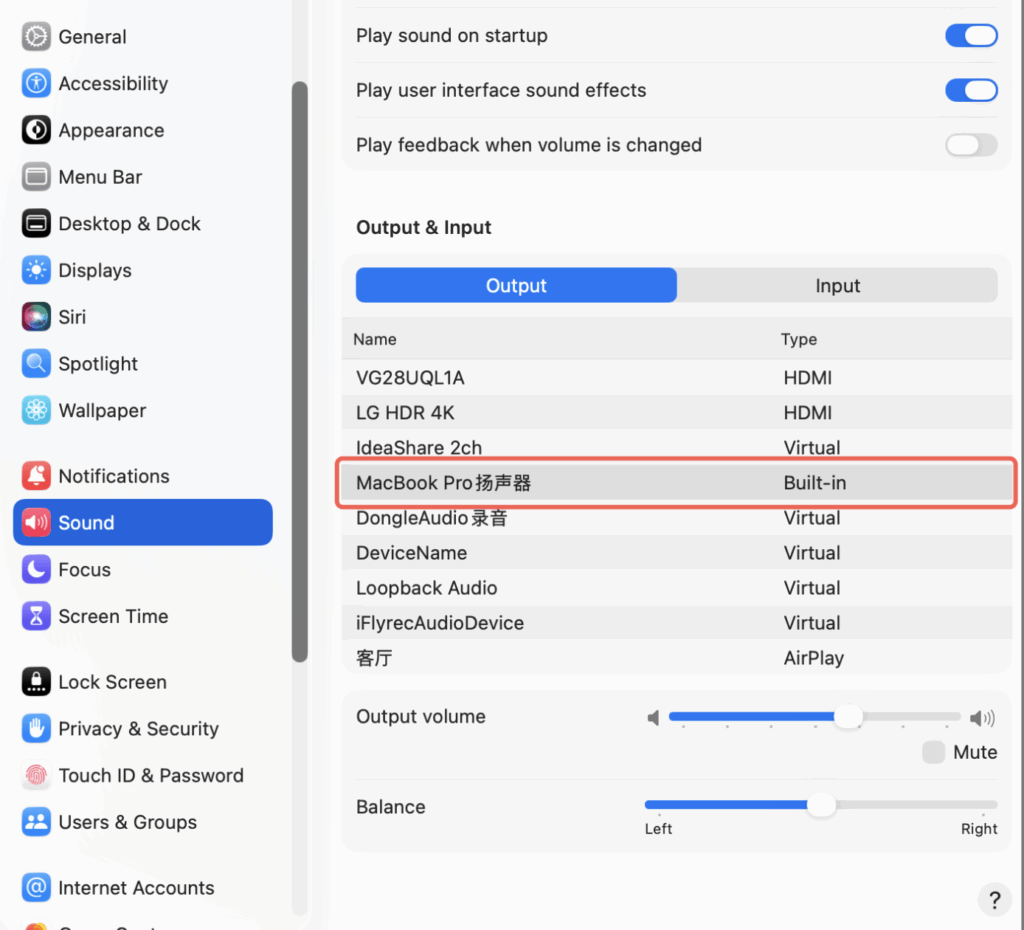
Task: Open Touch ID & Password fingerprint icon
Action: point(36,776)
